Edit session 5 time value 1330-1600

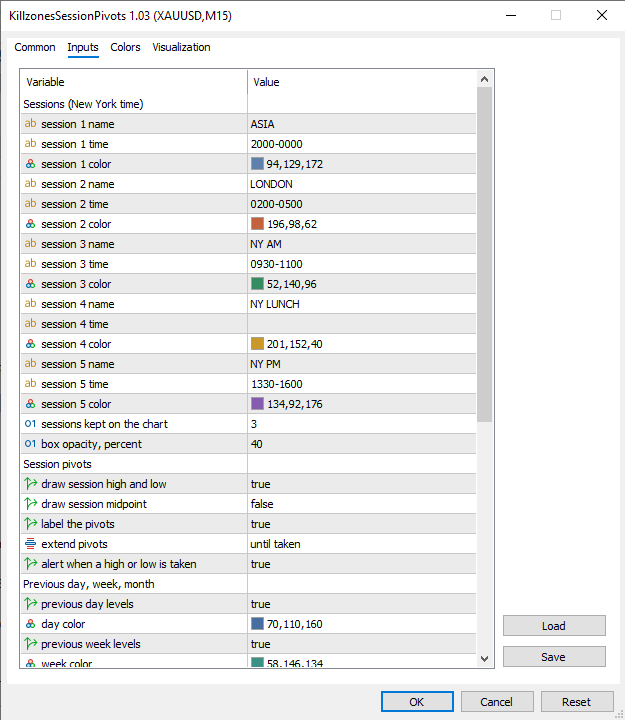coord(361,384)
